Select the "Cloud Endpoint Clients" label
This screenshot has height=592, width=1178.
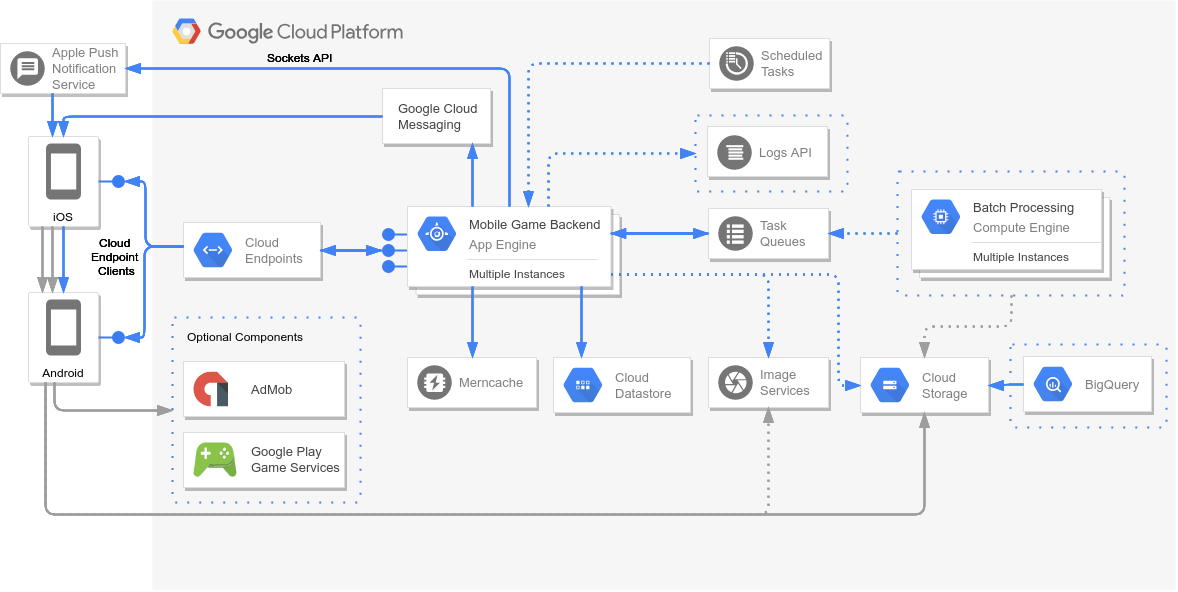(x=116, y=257)
